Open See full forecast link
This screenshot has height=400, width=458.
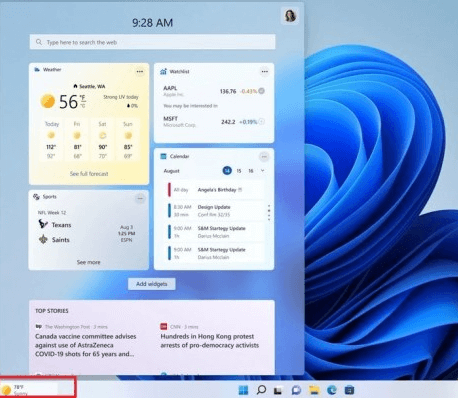point(89,174)
